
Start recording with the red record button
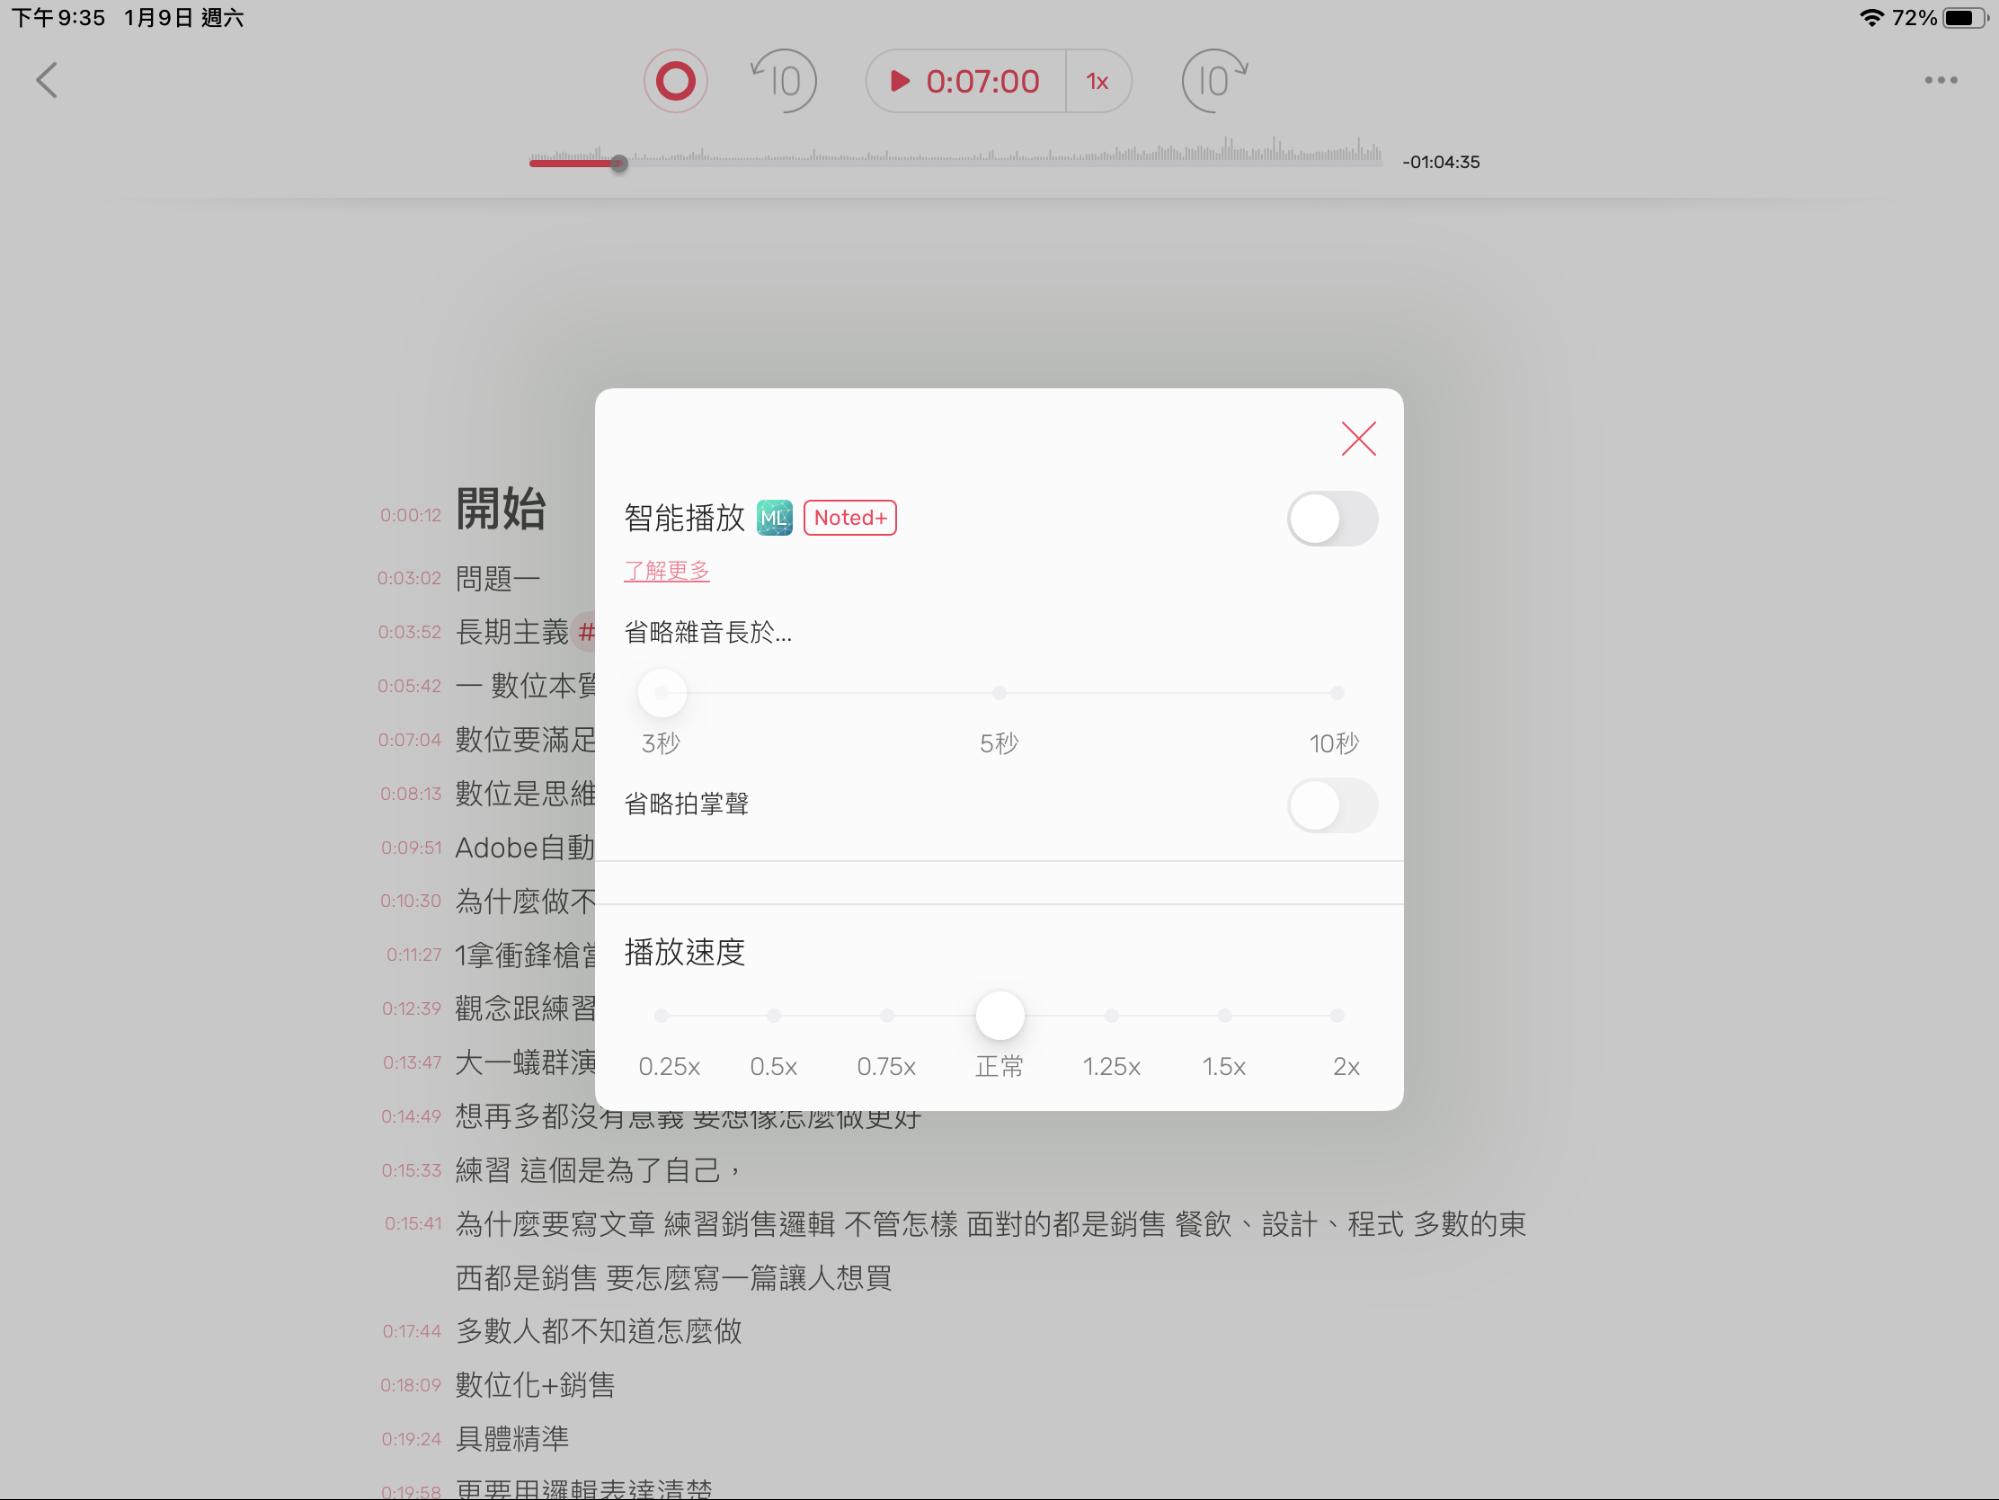point(675,80)
